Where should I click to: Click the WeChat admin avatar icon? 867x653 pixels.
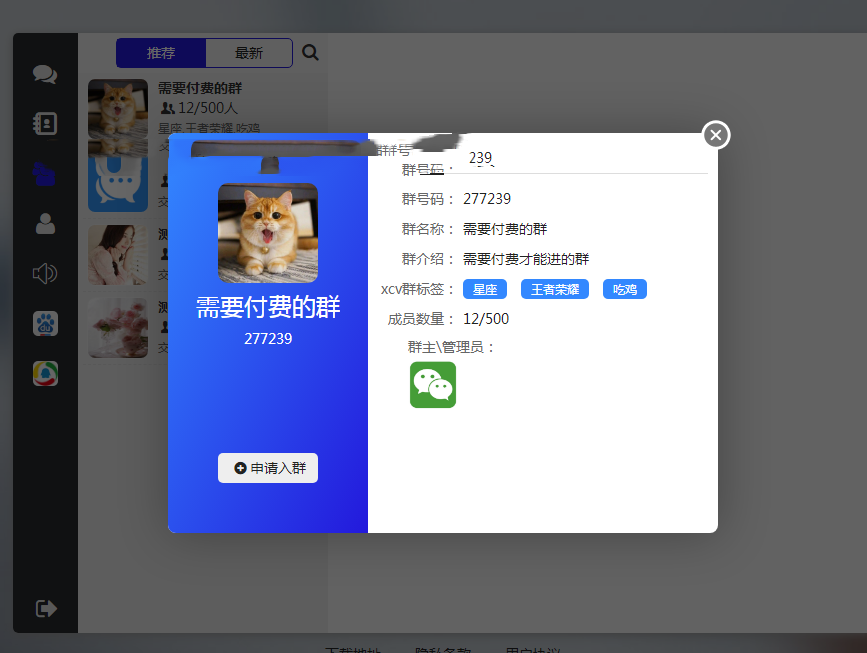pos(433,385)
